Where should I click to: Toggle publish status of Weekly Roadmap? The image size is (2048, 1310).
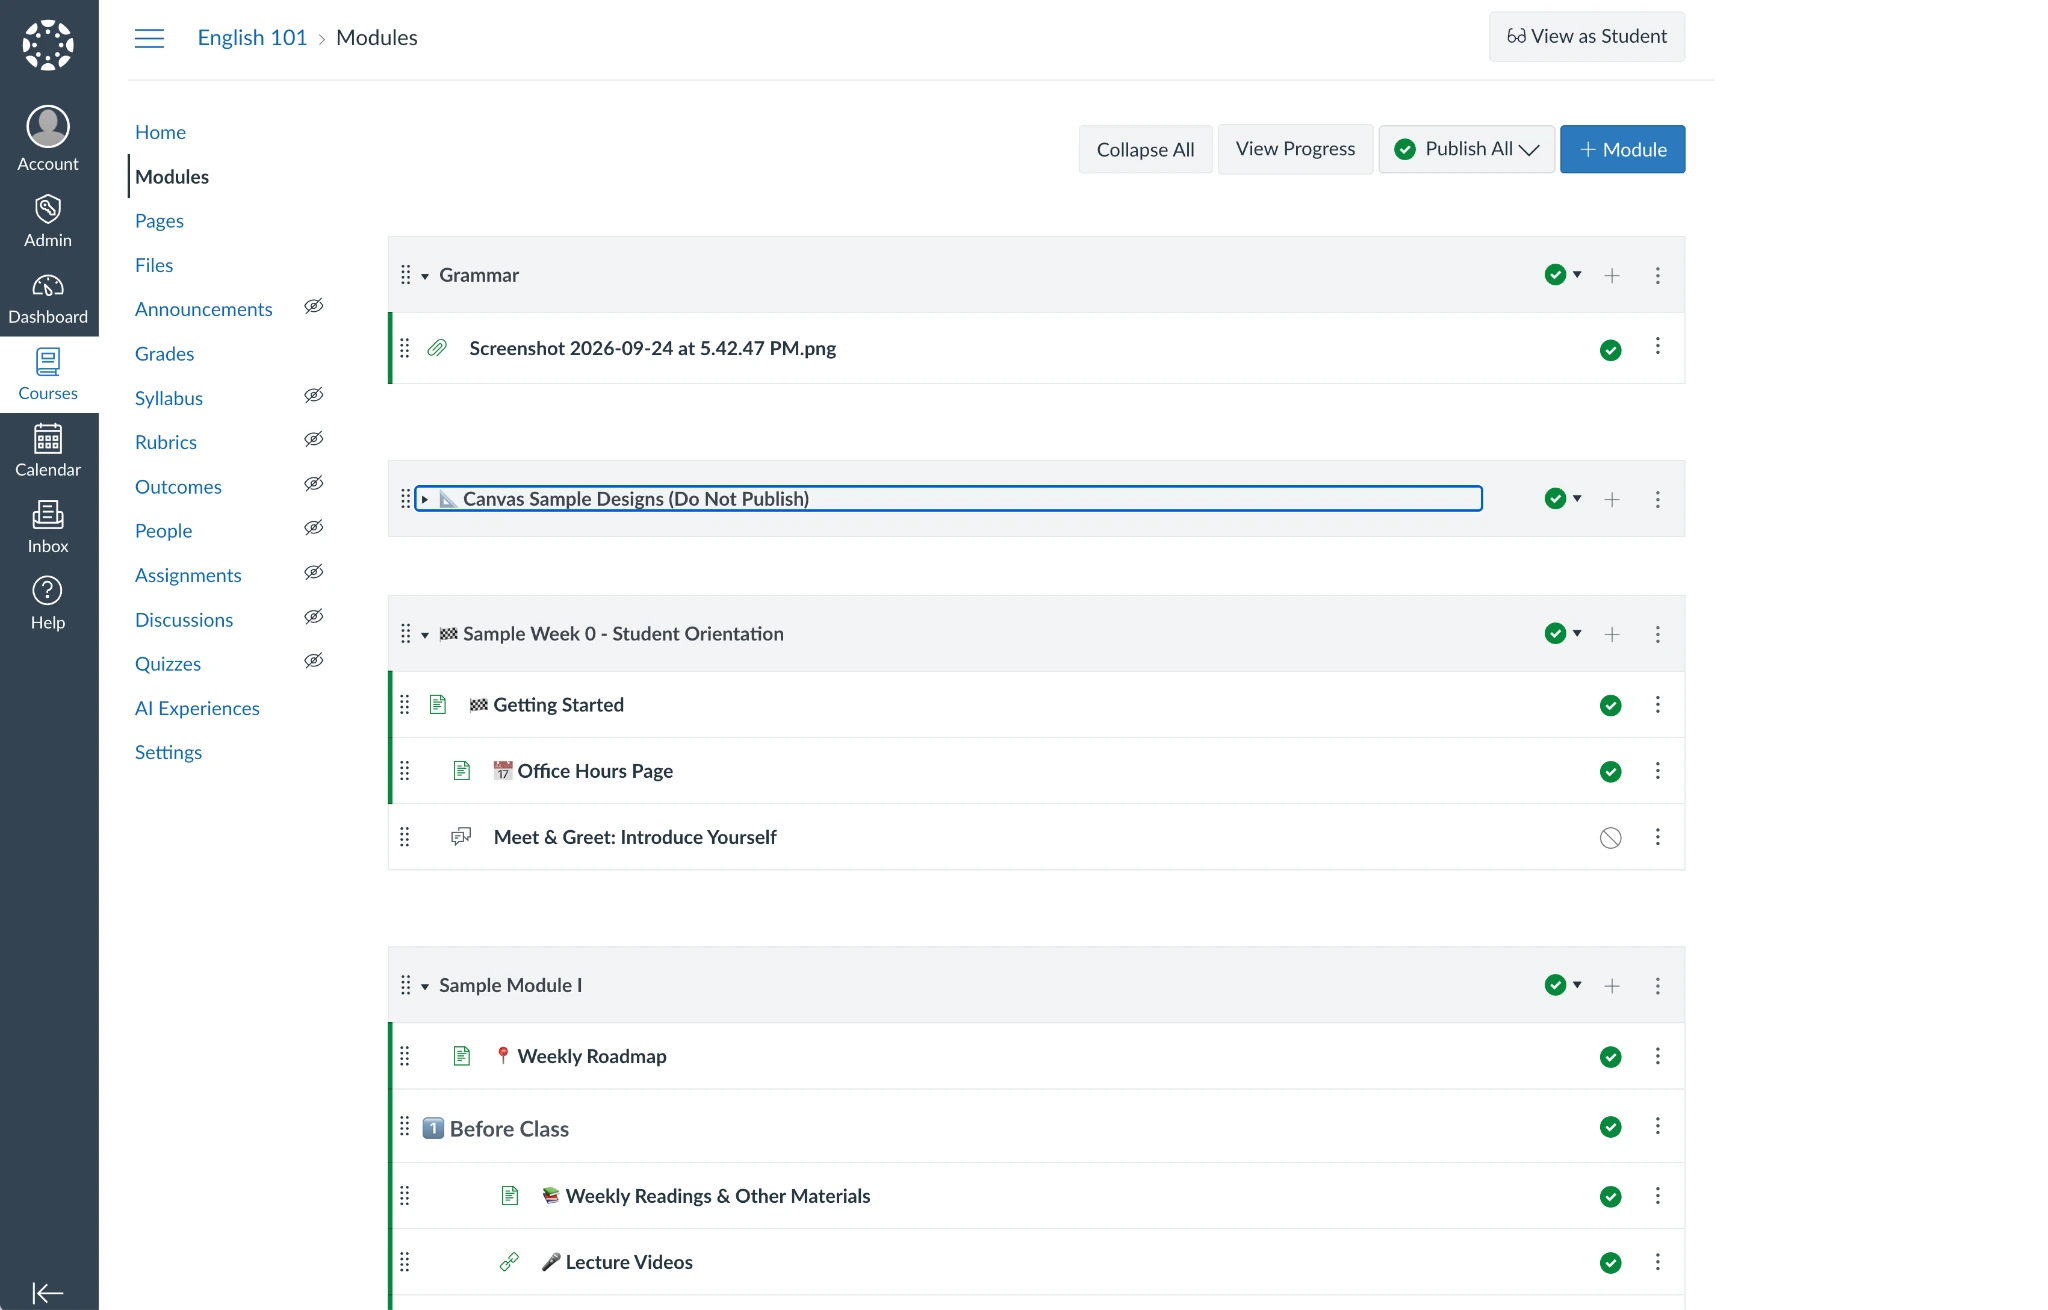(1611, 1057)
